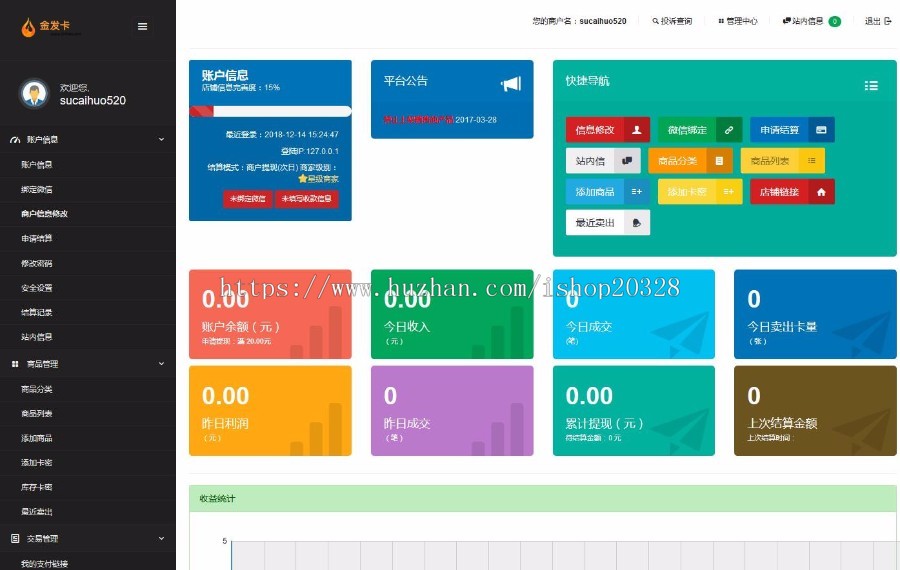Click the link icon on 微信绑定 button
This screenshot has width=900, height=570.
[729, 130]
